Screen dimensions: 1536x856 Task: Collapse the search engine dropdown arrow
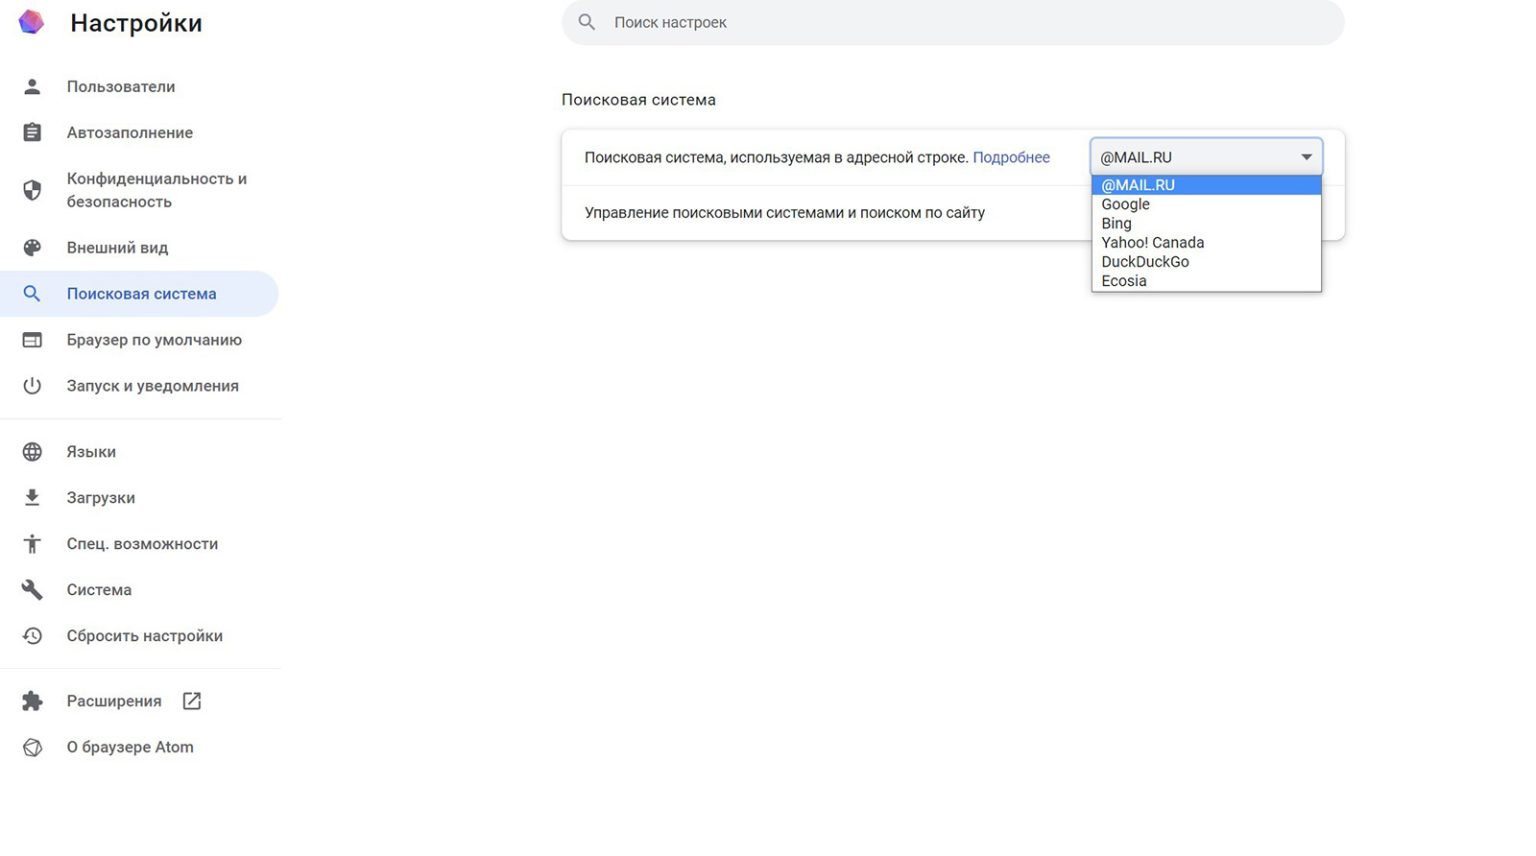tap(1305, 157)
